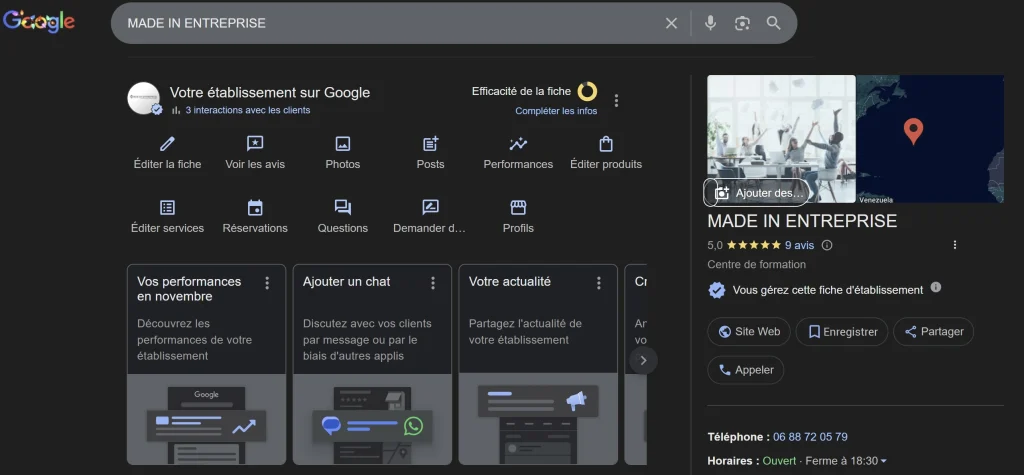
Task: Click Centre de formation category text
Action: 756,265
